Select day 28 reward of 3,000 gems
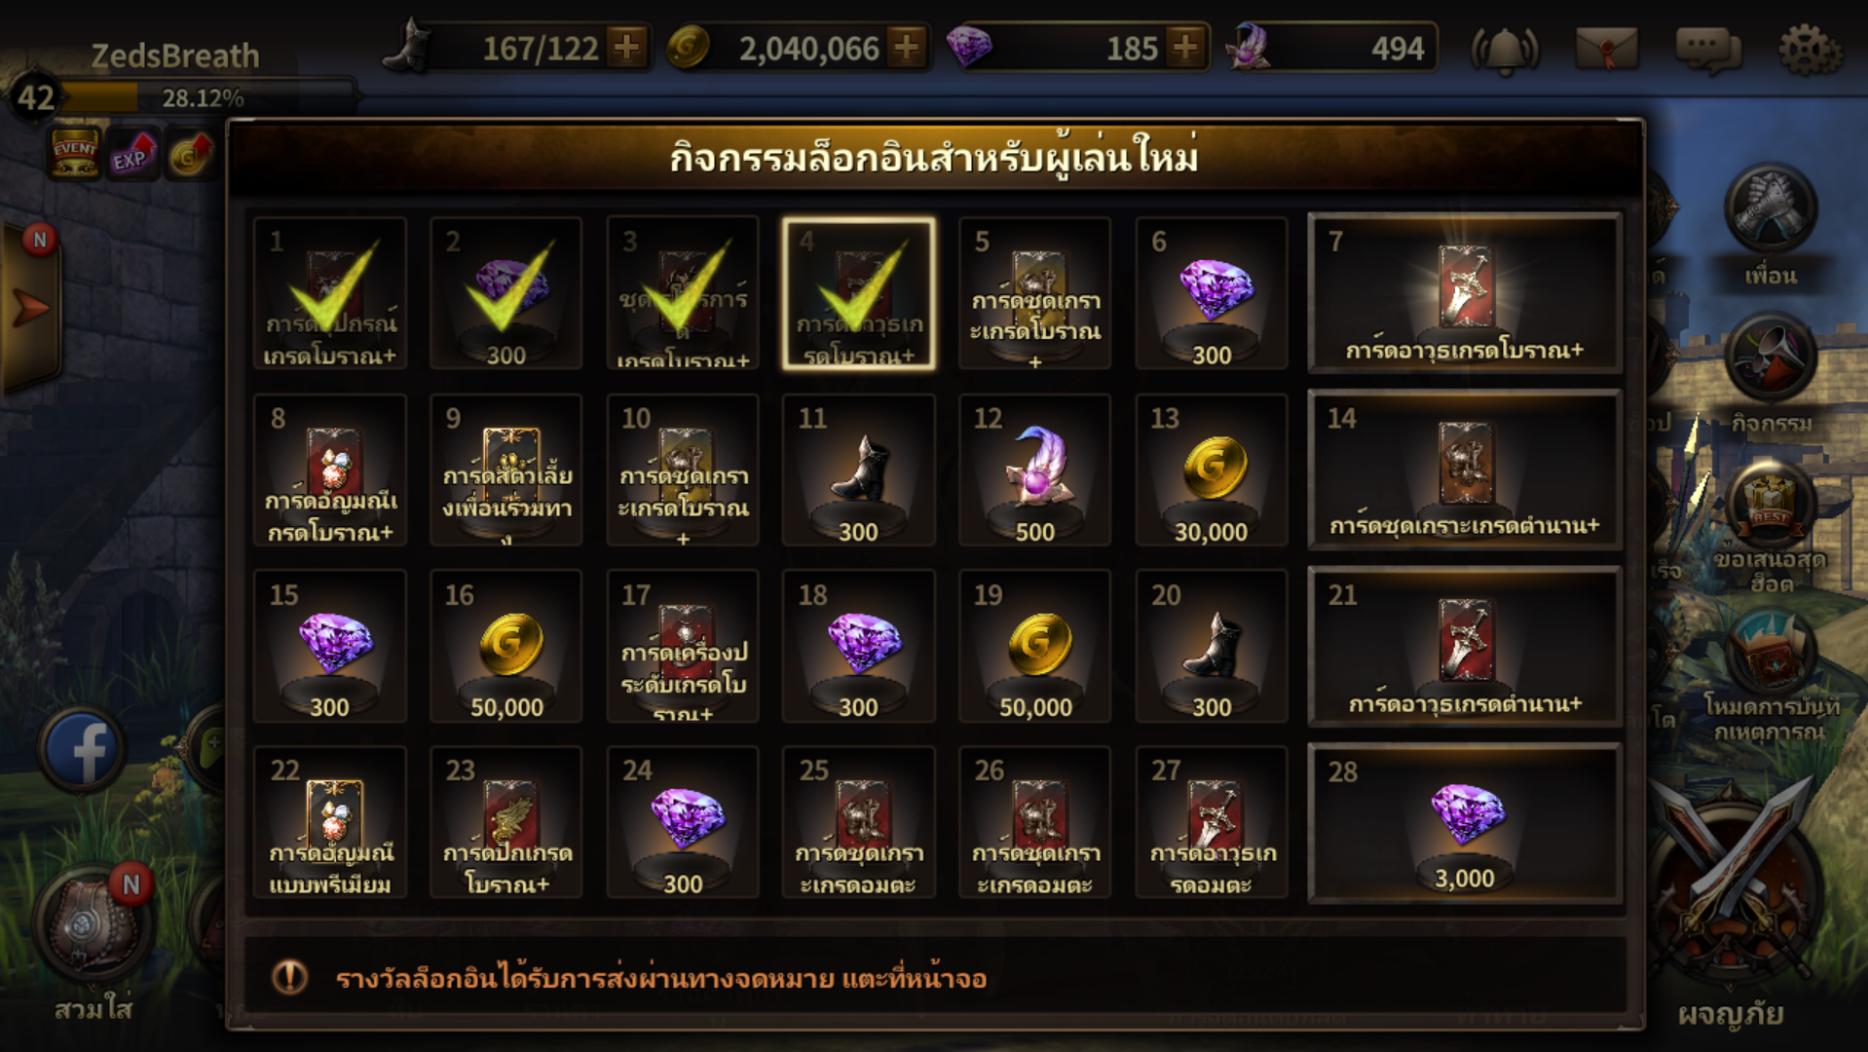1868x1052 pixels. 1465,823
